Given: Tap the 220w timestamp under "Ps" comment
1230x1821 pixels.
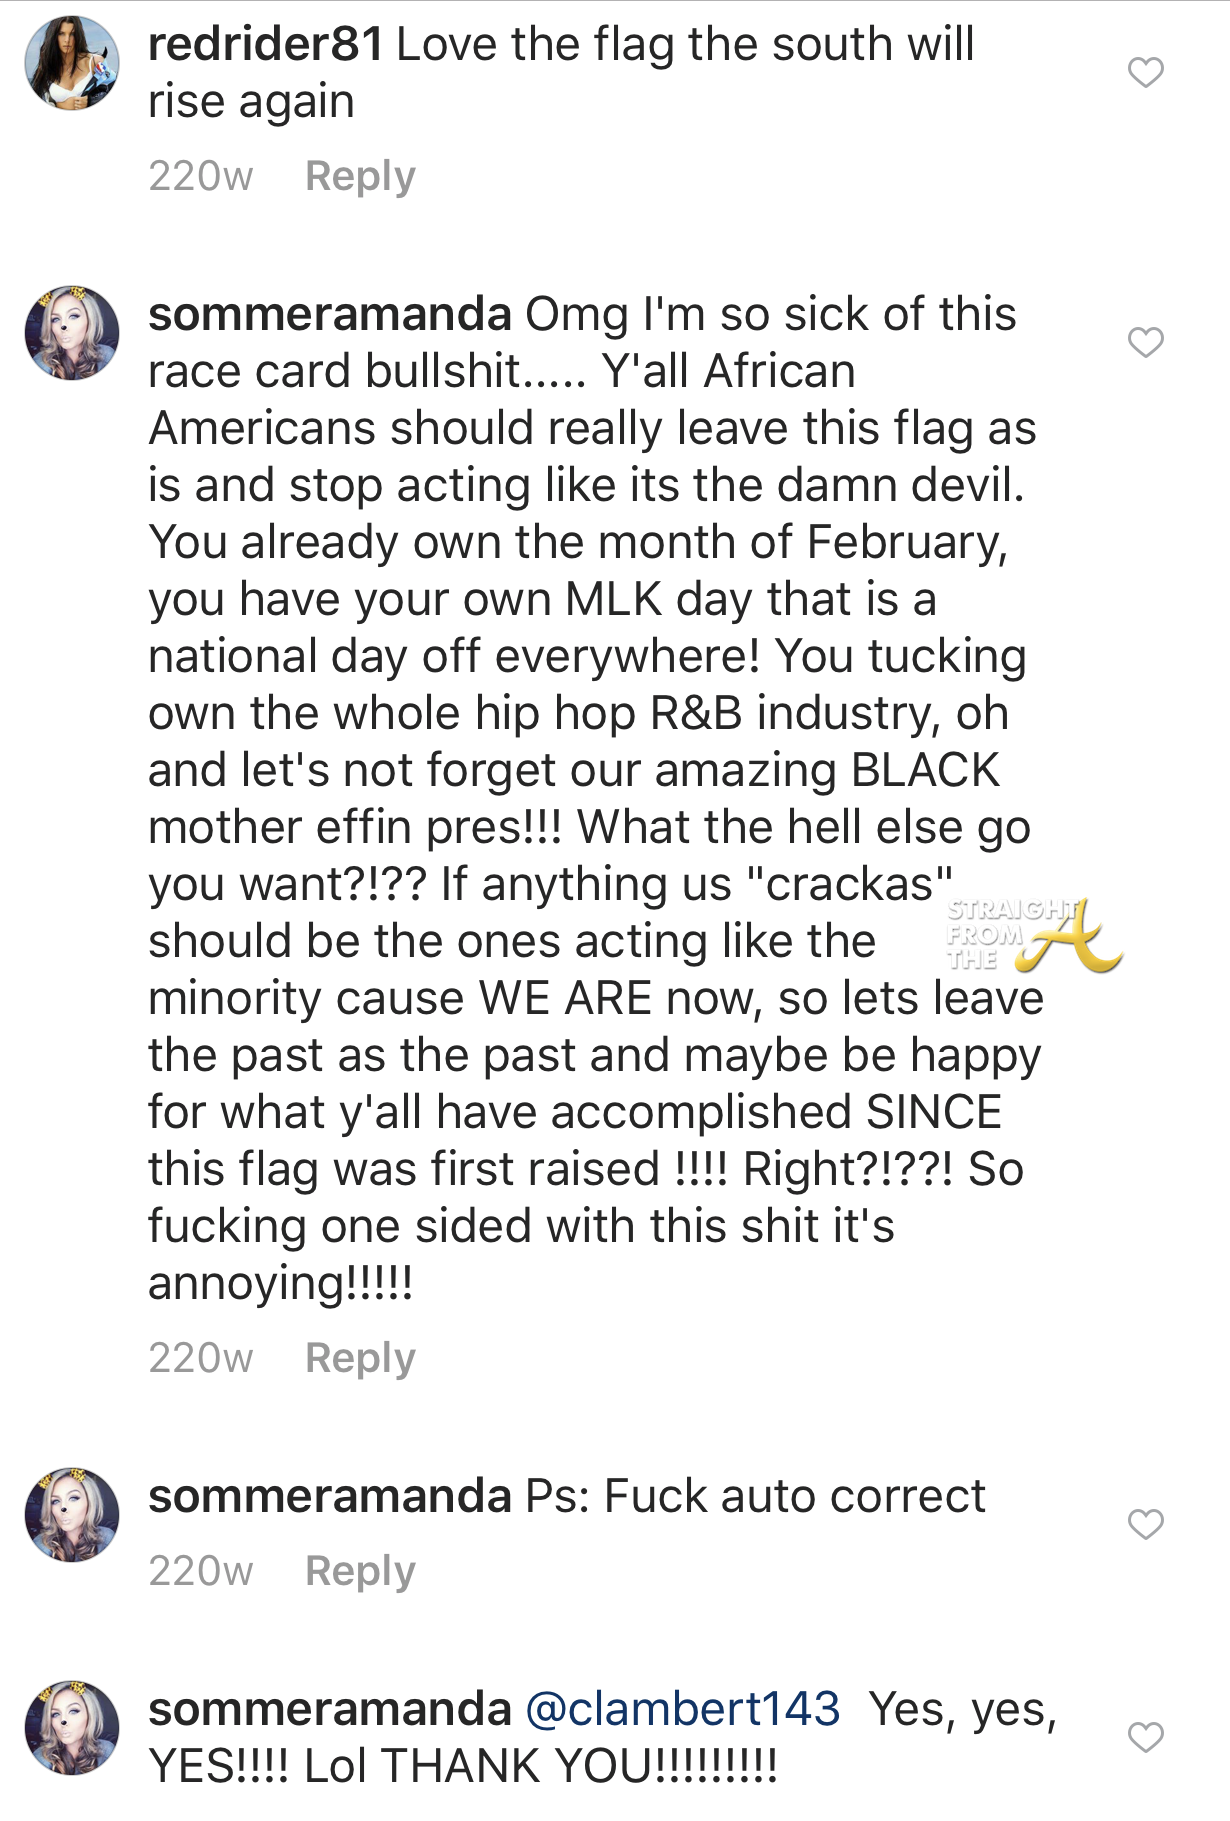Looking at the screenshot, I should pyautogui.click(x=201, y=1572).
